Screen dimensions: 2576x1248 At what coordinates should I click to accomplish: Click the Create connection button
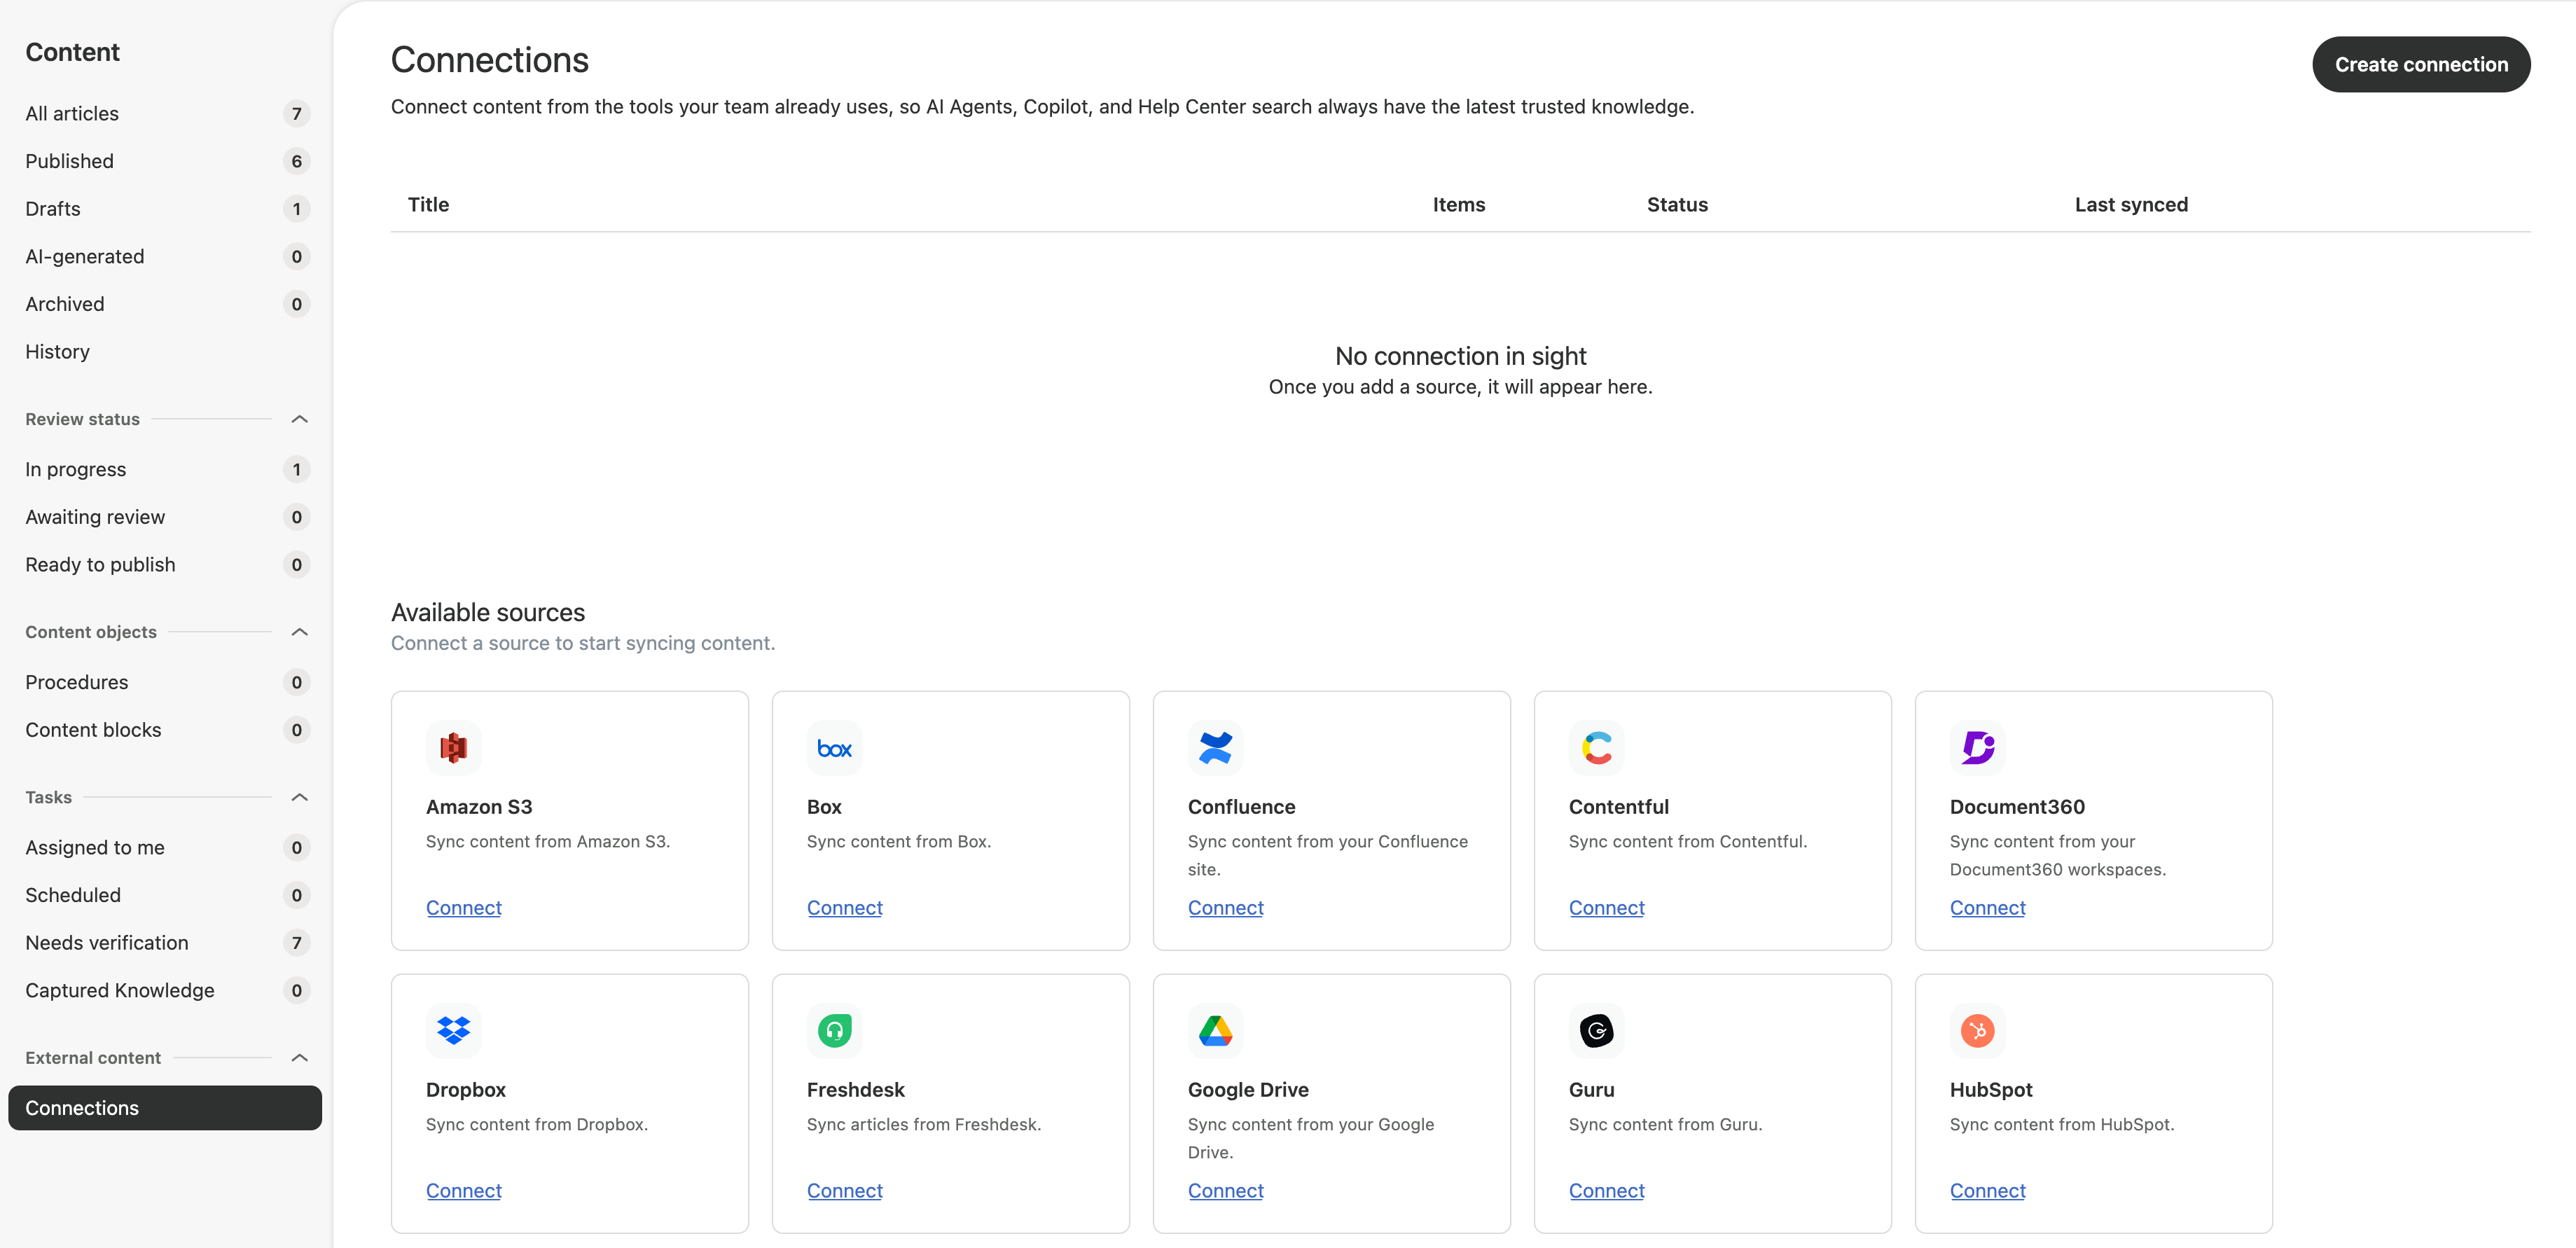(x=2421, y=65)
